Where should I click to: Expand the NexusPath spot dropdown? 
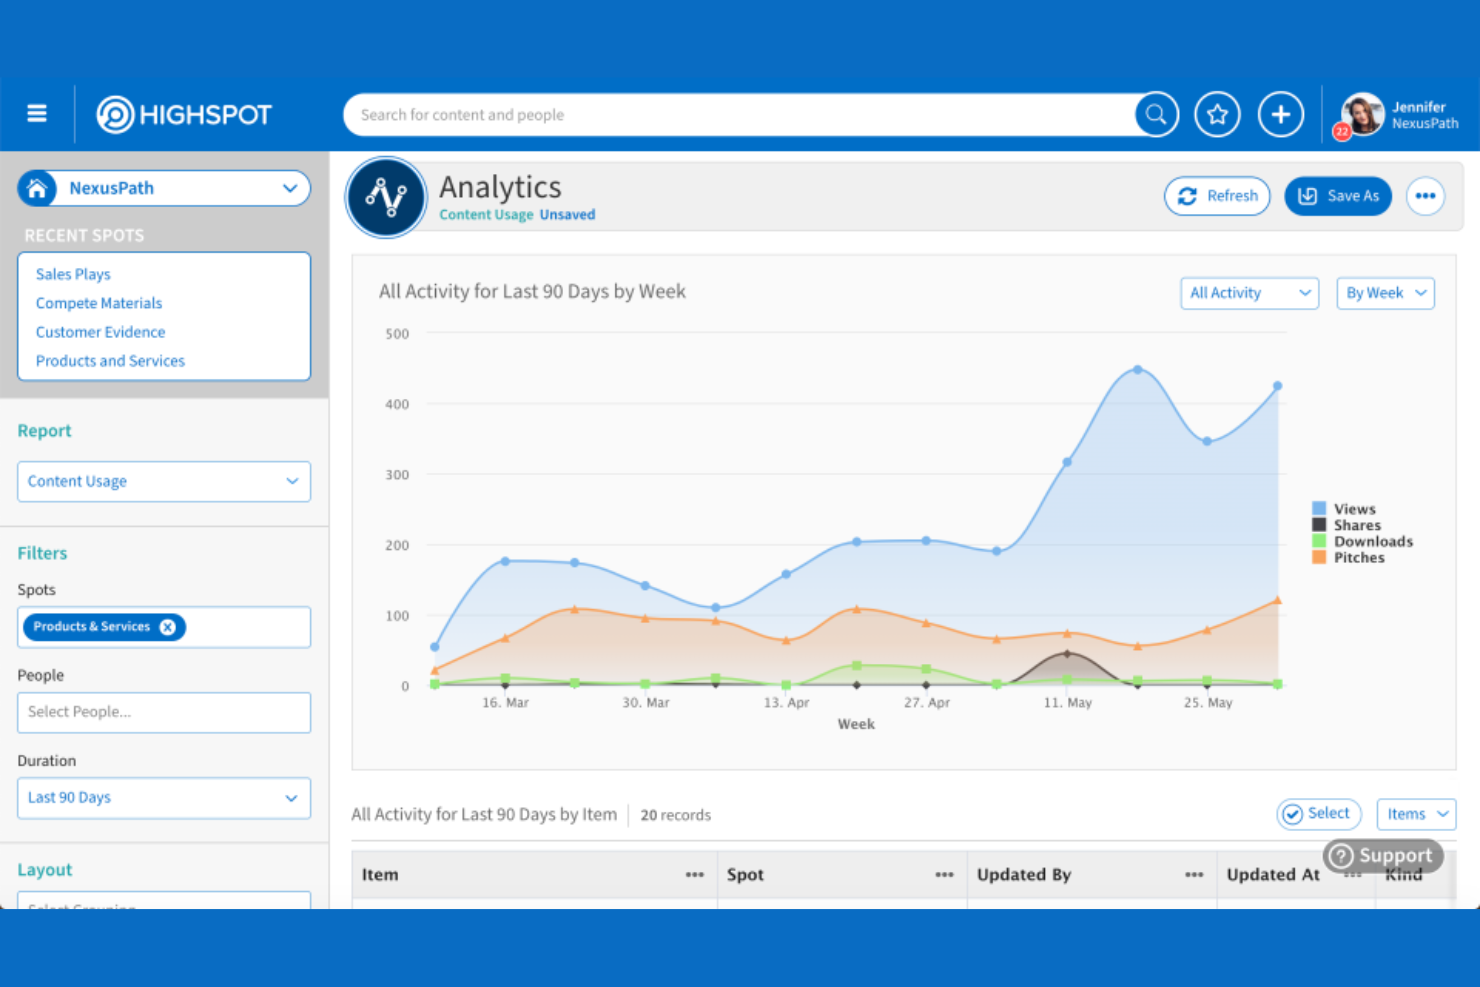[290, 188]
